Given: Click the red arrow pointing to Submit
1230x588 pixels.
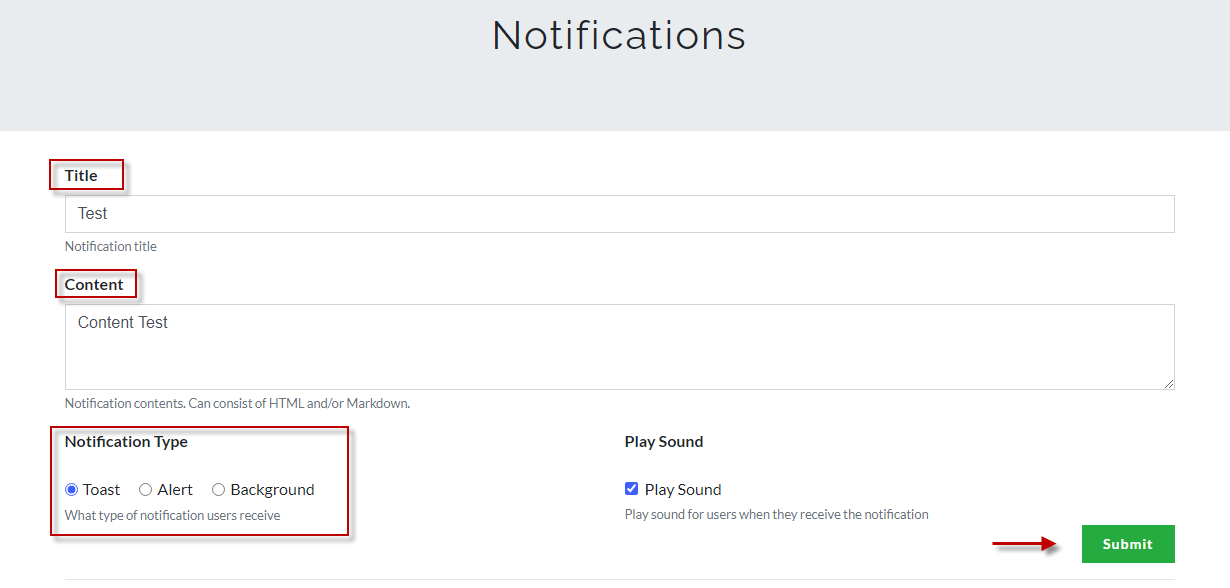Looking at the screenshot, I should (1024, 544).
